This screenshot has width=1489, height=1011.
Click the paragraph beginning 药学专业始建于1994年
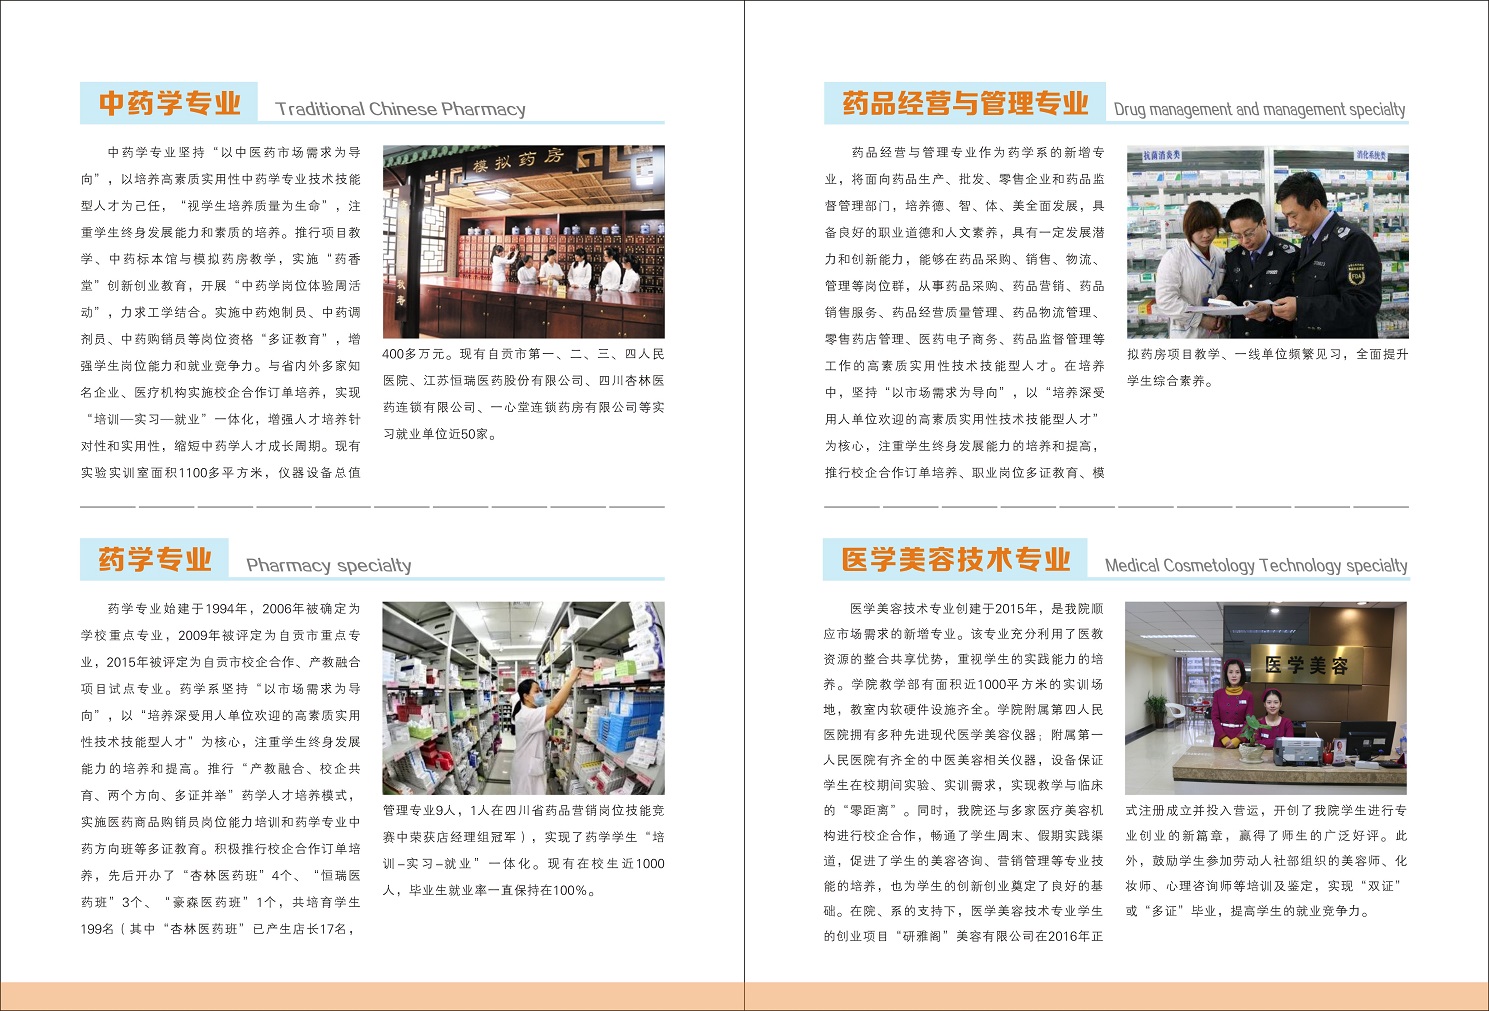[221, 768]
